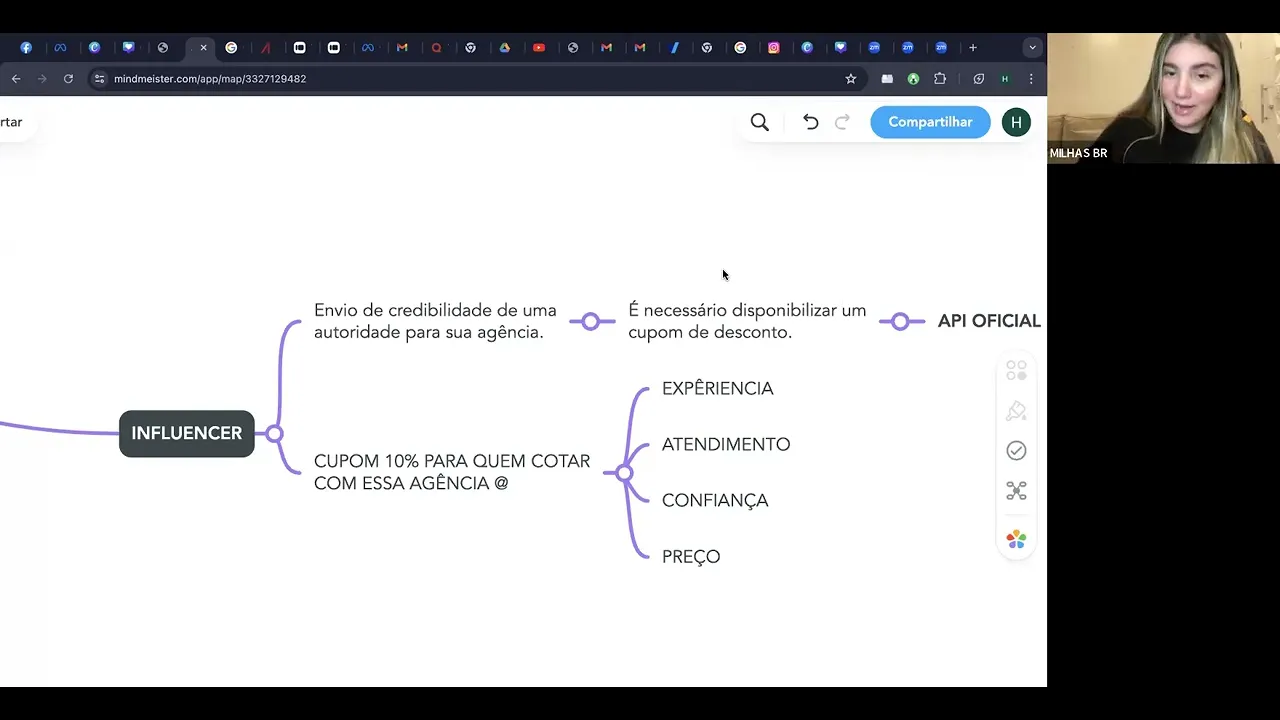
Task: Select the É necessário disponibilizar um cupom topic
Action: click(x=747, y=321)
